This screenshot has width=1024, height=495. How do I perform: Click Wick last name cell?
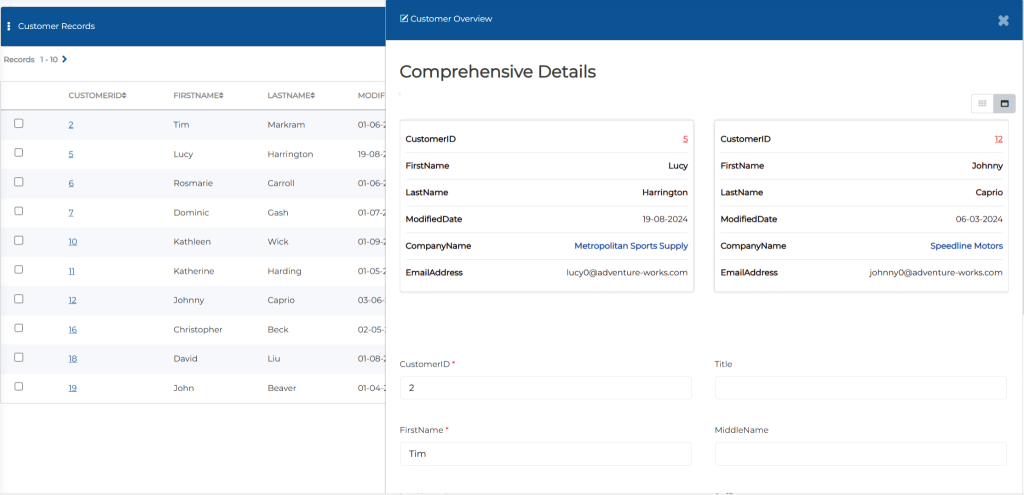point(277,242)
